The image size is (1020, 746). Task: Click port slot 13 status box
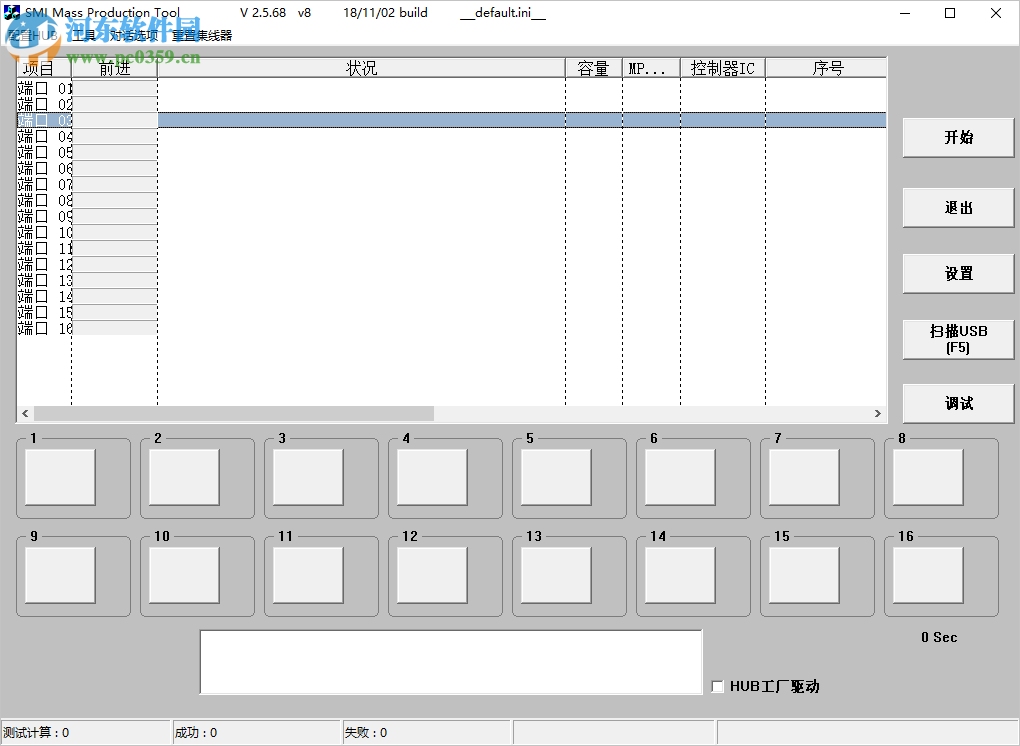pyautogui.click(x=556, y=575)
